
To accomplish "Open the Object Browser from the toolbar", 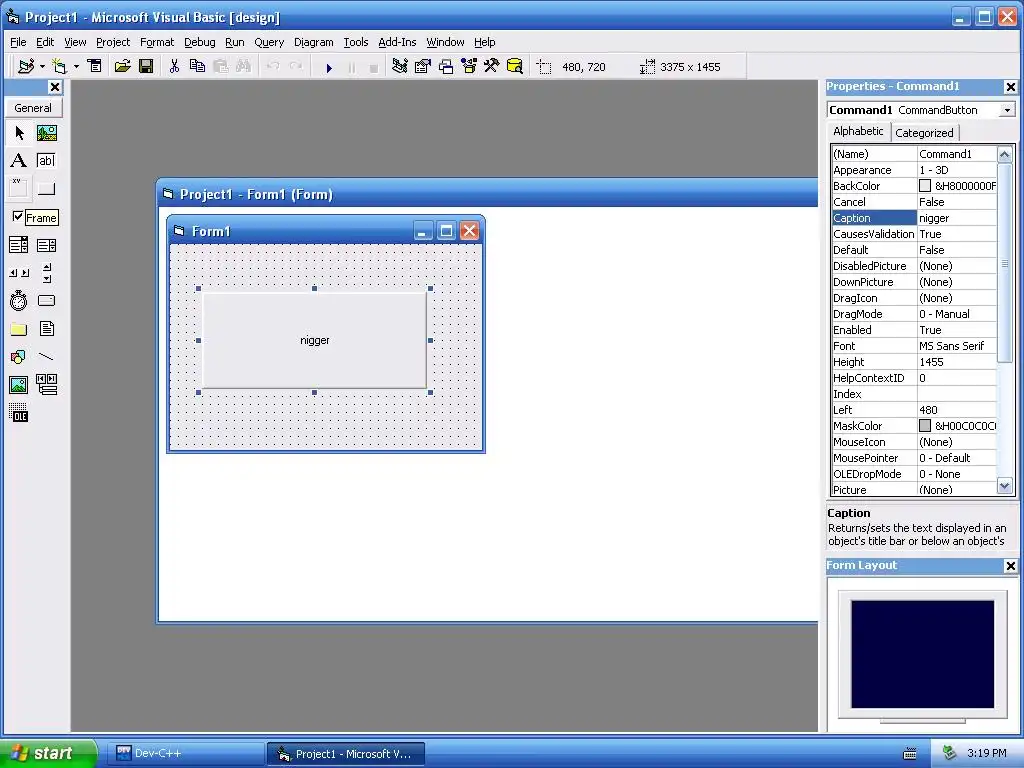I will [469, 67].
